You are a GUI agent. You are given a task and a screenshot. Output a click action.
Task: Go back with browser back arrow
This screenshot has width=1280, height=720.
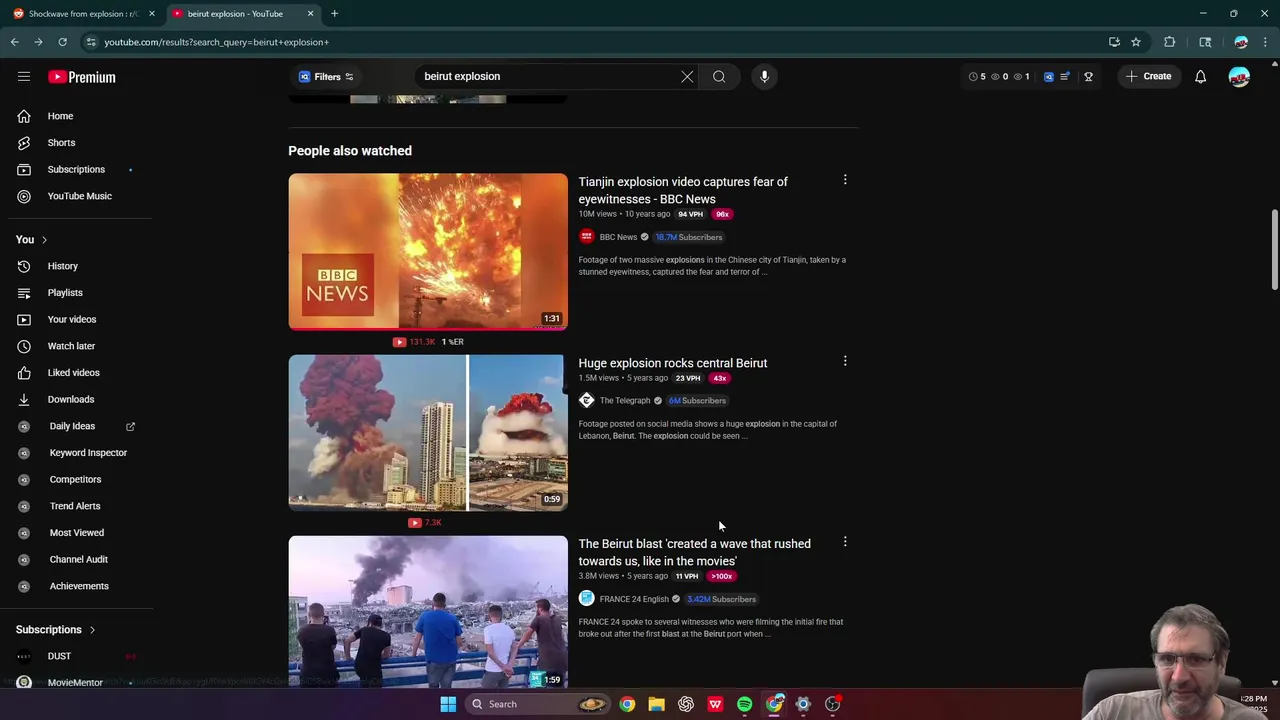click(14, 42)
